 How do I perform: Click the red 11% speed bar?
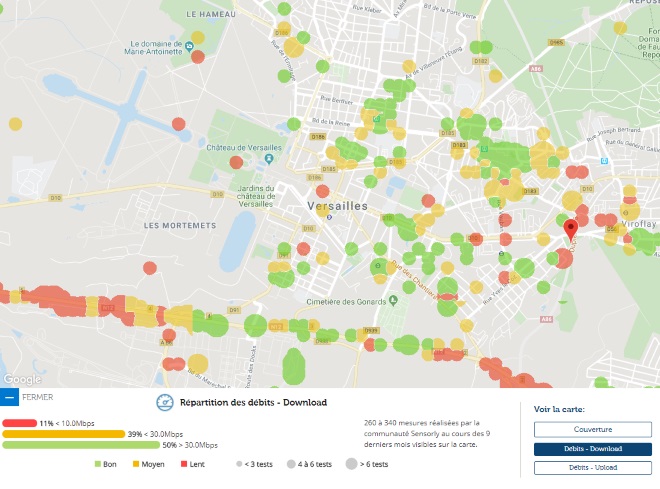[x=19, y=423]
